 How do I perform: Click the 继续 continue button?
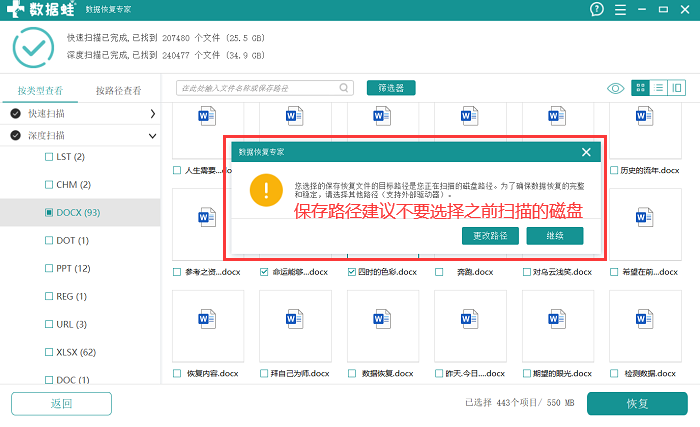point(555,236)
